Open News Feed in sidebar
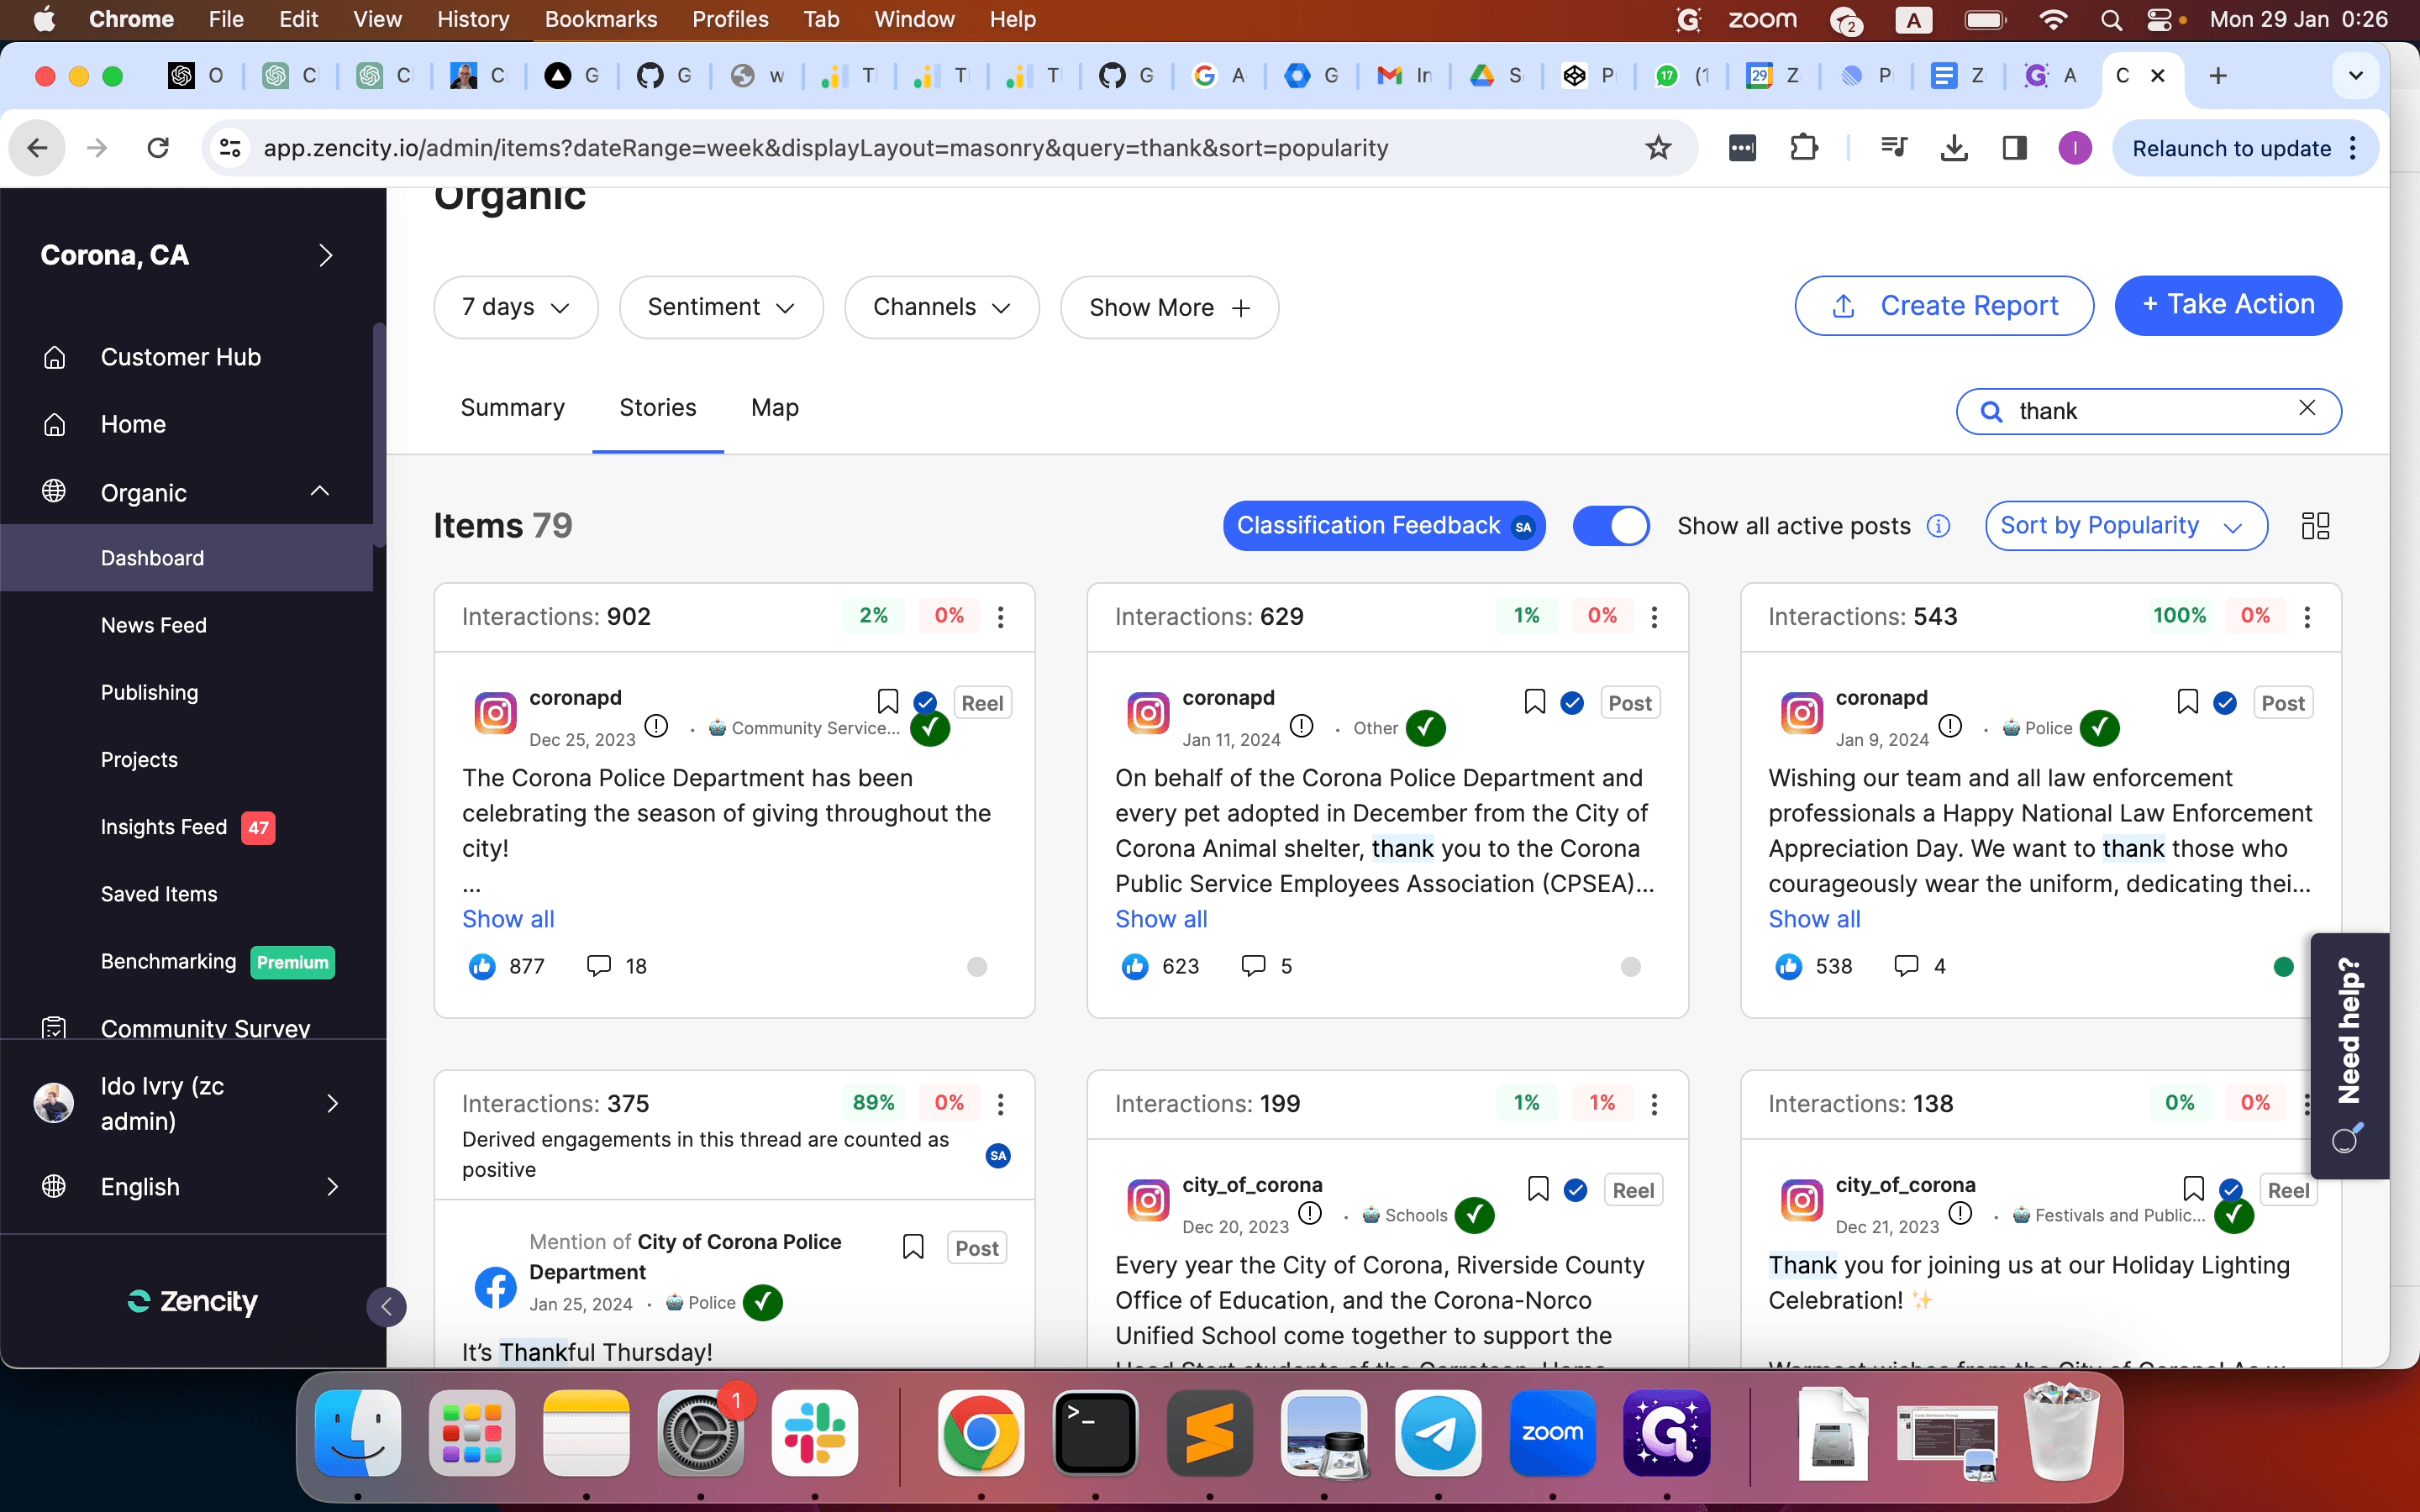2420x1512 pixels. (x=154, y=625)
